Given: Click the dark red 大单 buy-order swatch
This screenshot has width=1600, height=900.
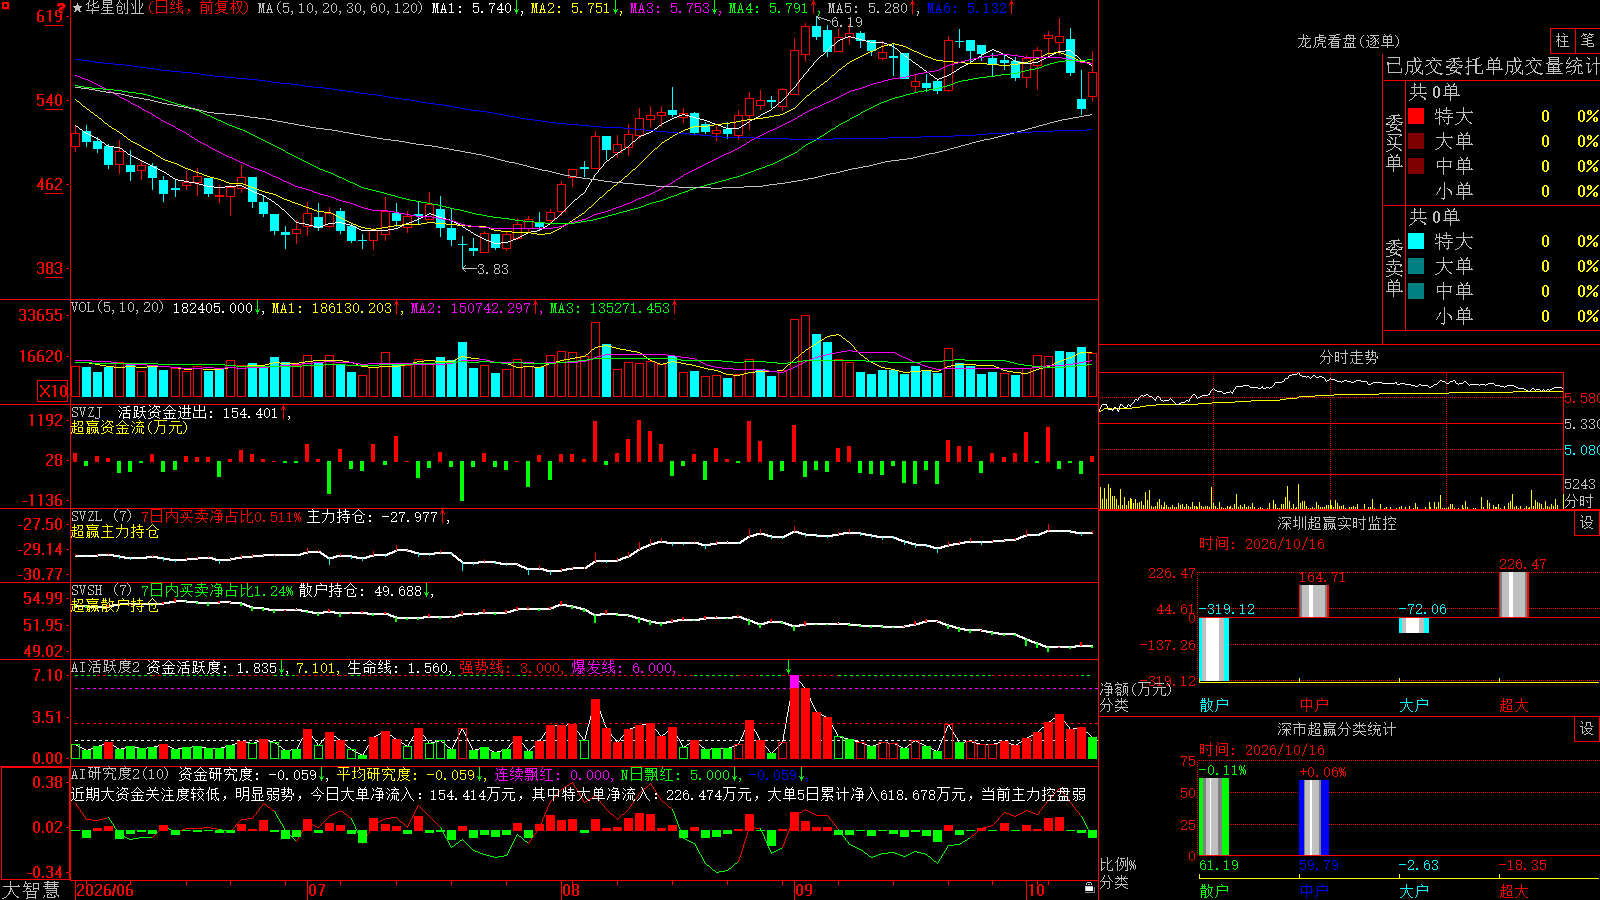Looking at the screenshot, I should 1416,141.
